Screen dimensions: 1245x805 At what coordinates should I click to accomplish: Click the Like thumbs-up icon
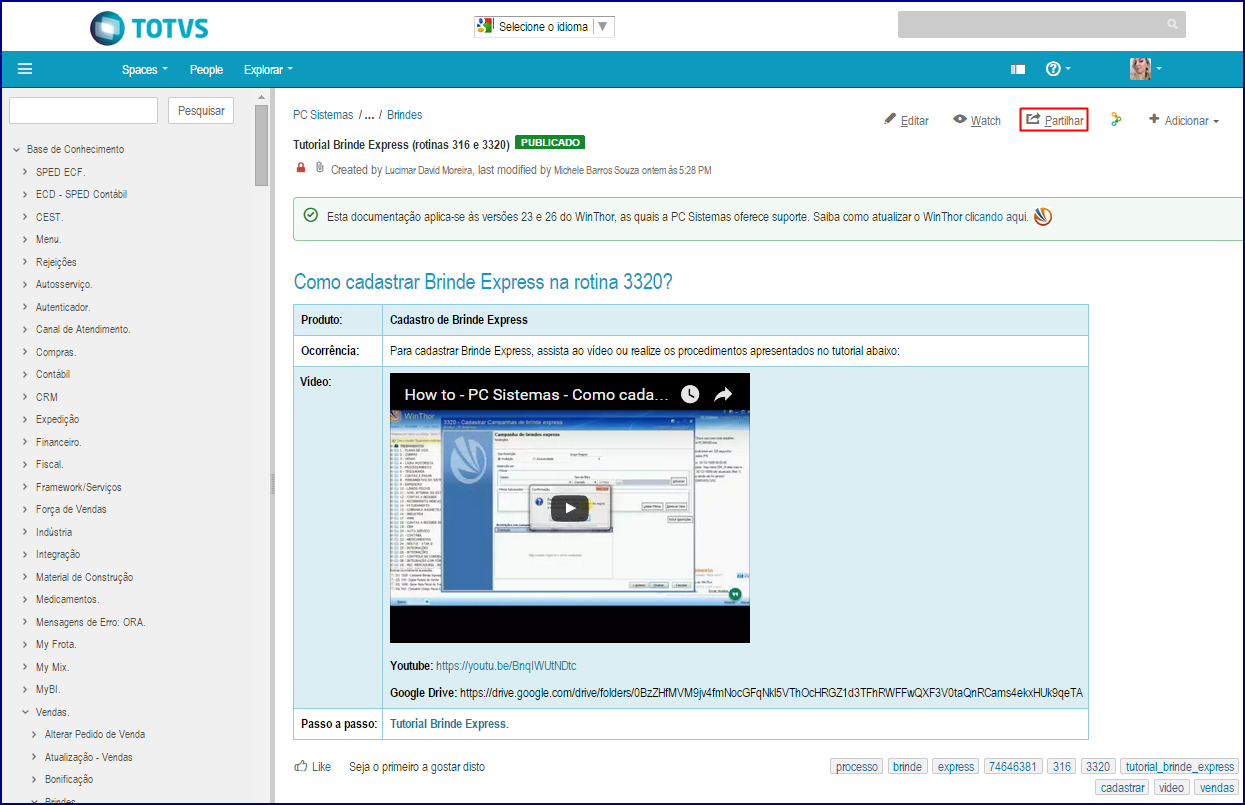[x=301, y=766]
